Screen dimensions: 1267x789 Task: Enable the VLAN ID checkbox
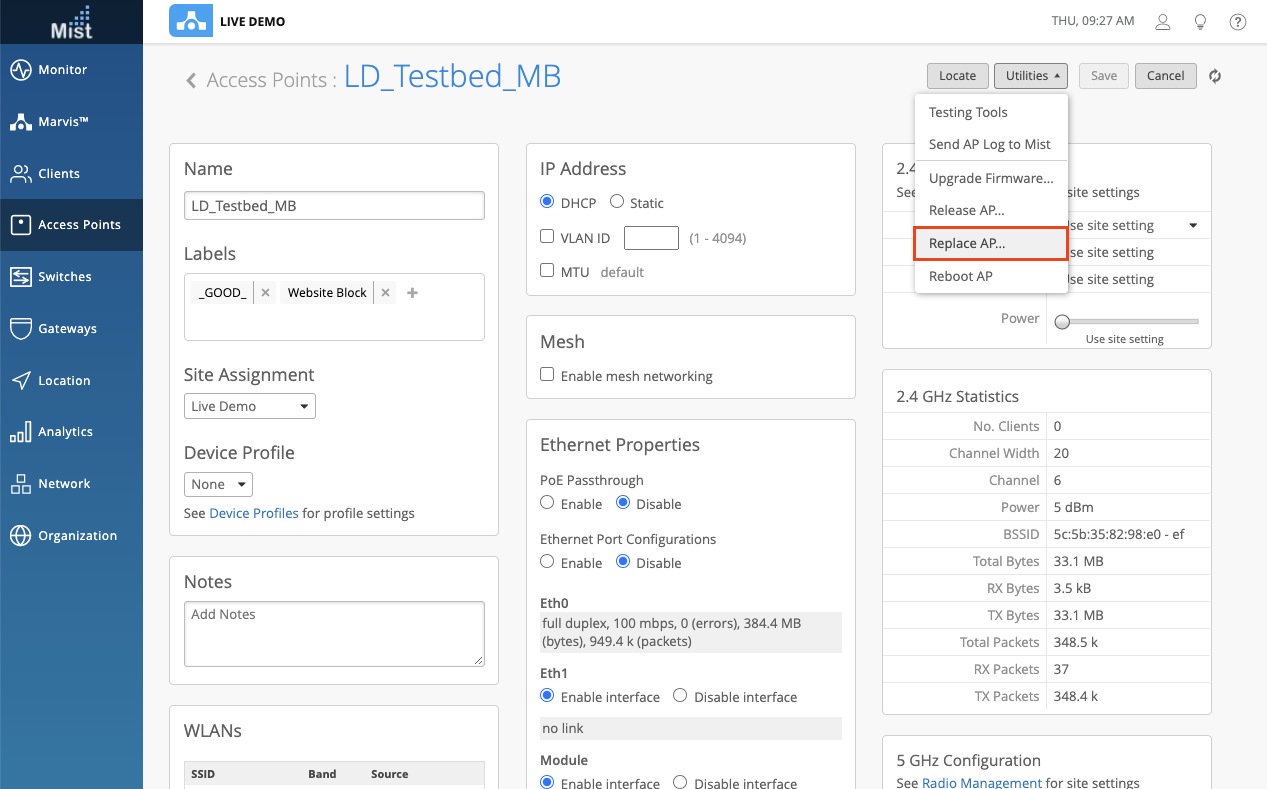coord(547,238)
